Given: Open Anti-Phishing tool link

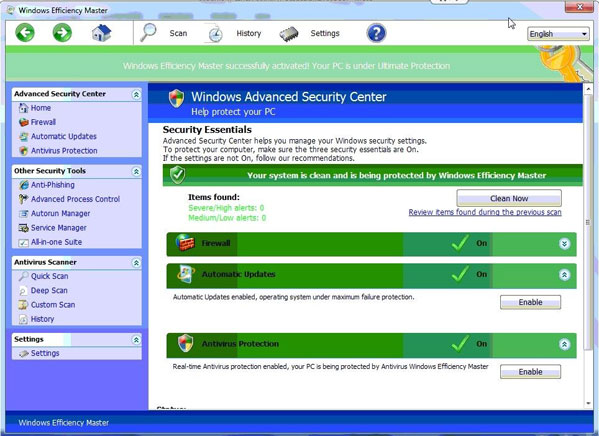Looking at the screenshot, I should [53, 185].
